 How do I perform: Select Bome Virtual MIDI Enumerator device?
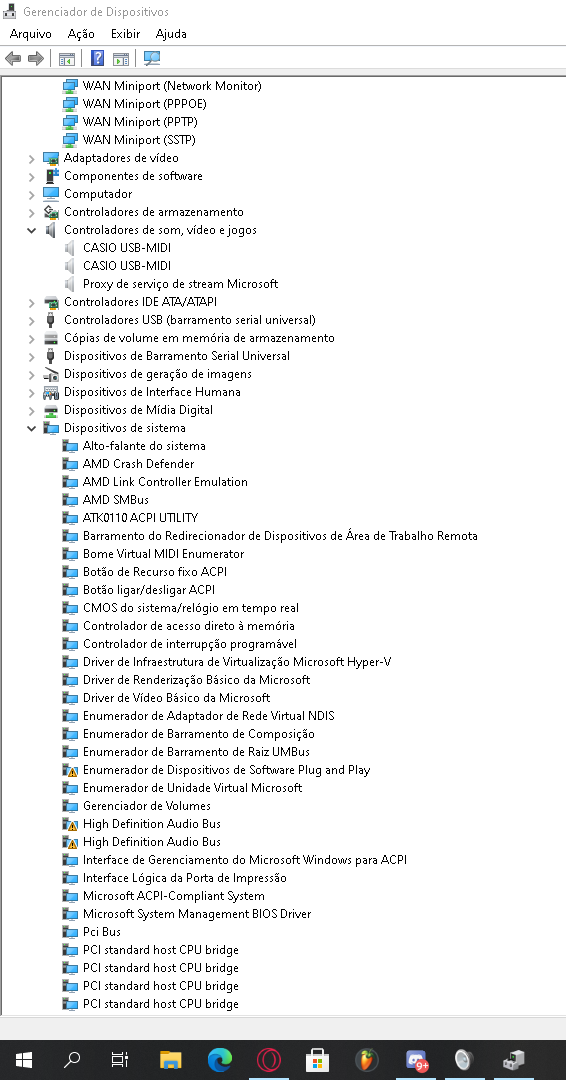pyautogui.click(x=163, y=554)
